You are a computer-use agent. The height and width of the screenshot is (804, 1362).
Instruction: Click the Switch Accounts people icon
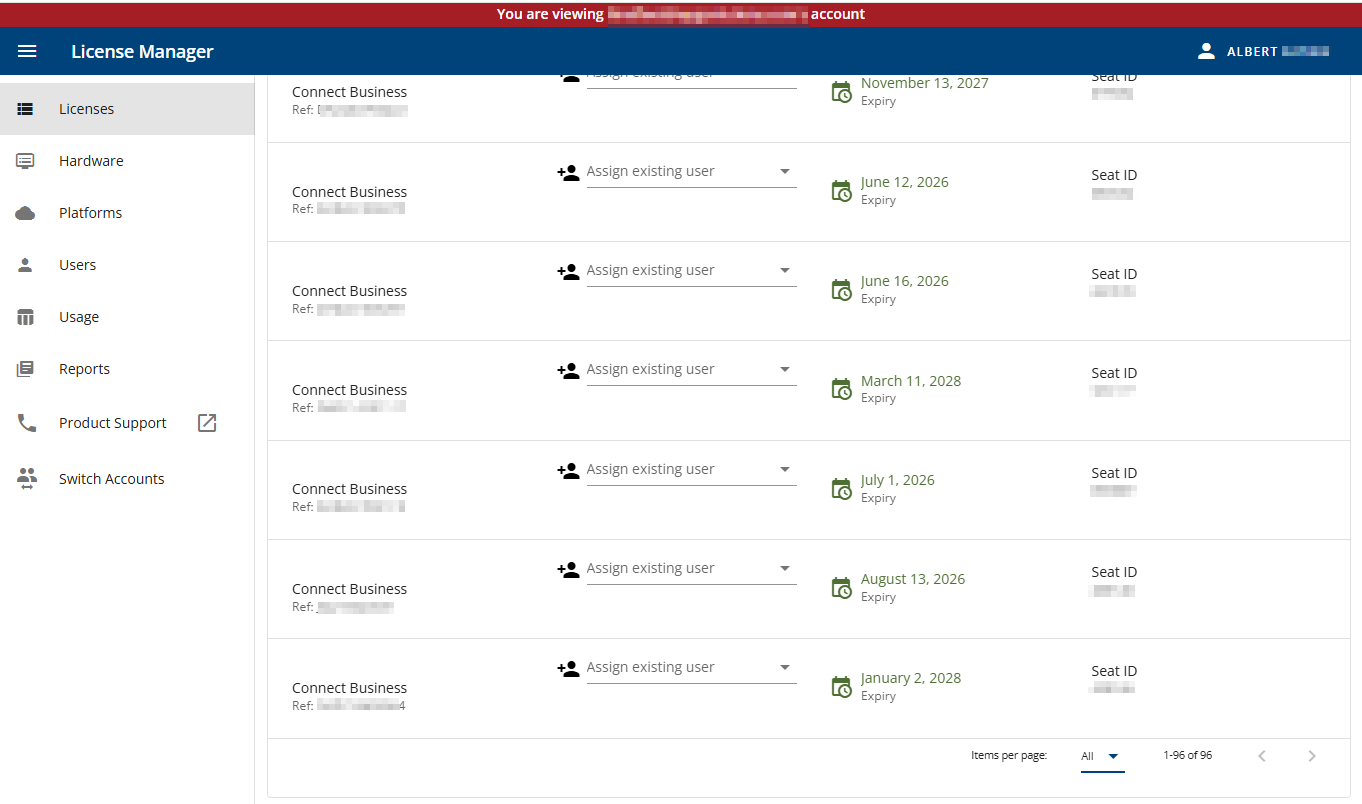click(x=26, y=479)
